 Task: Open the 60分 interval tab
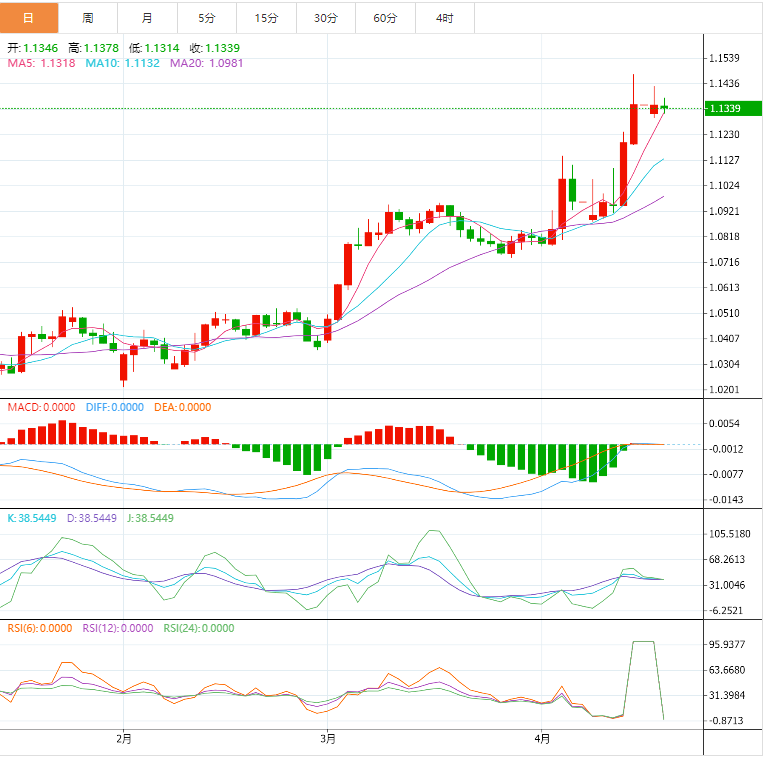pos(385,18)
